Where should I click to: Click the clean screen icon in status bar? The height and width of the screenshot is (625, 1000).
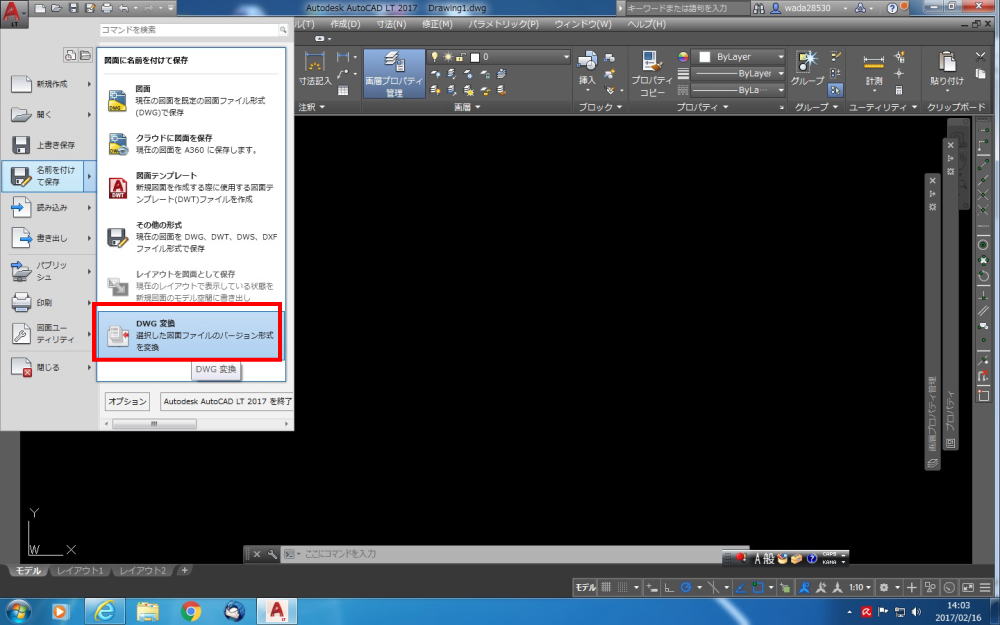coord(968,587)
